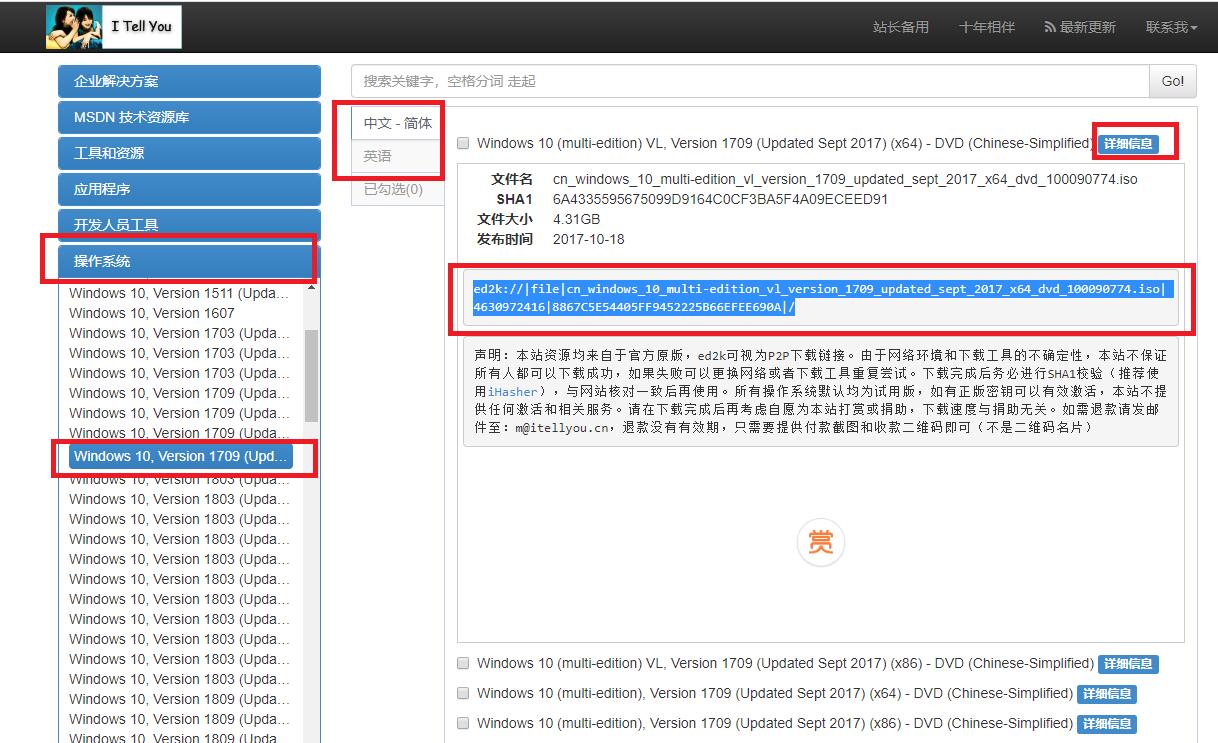Click the RSS icon beside 最新更新
The height and width of the screenshot is (743, 1218).
click(1049, 27)
